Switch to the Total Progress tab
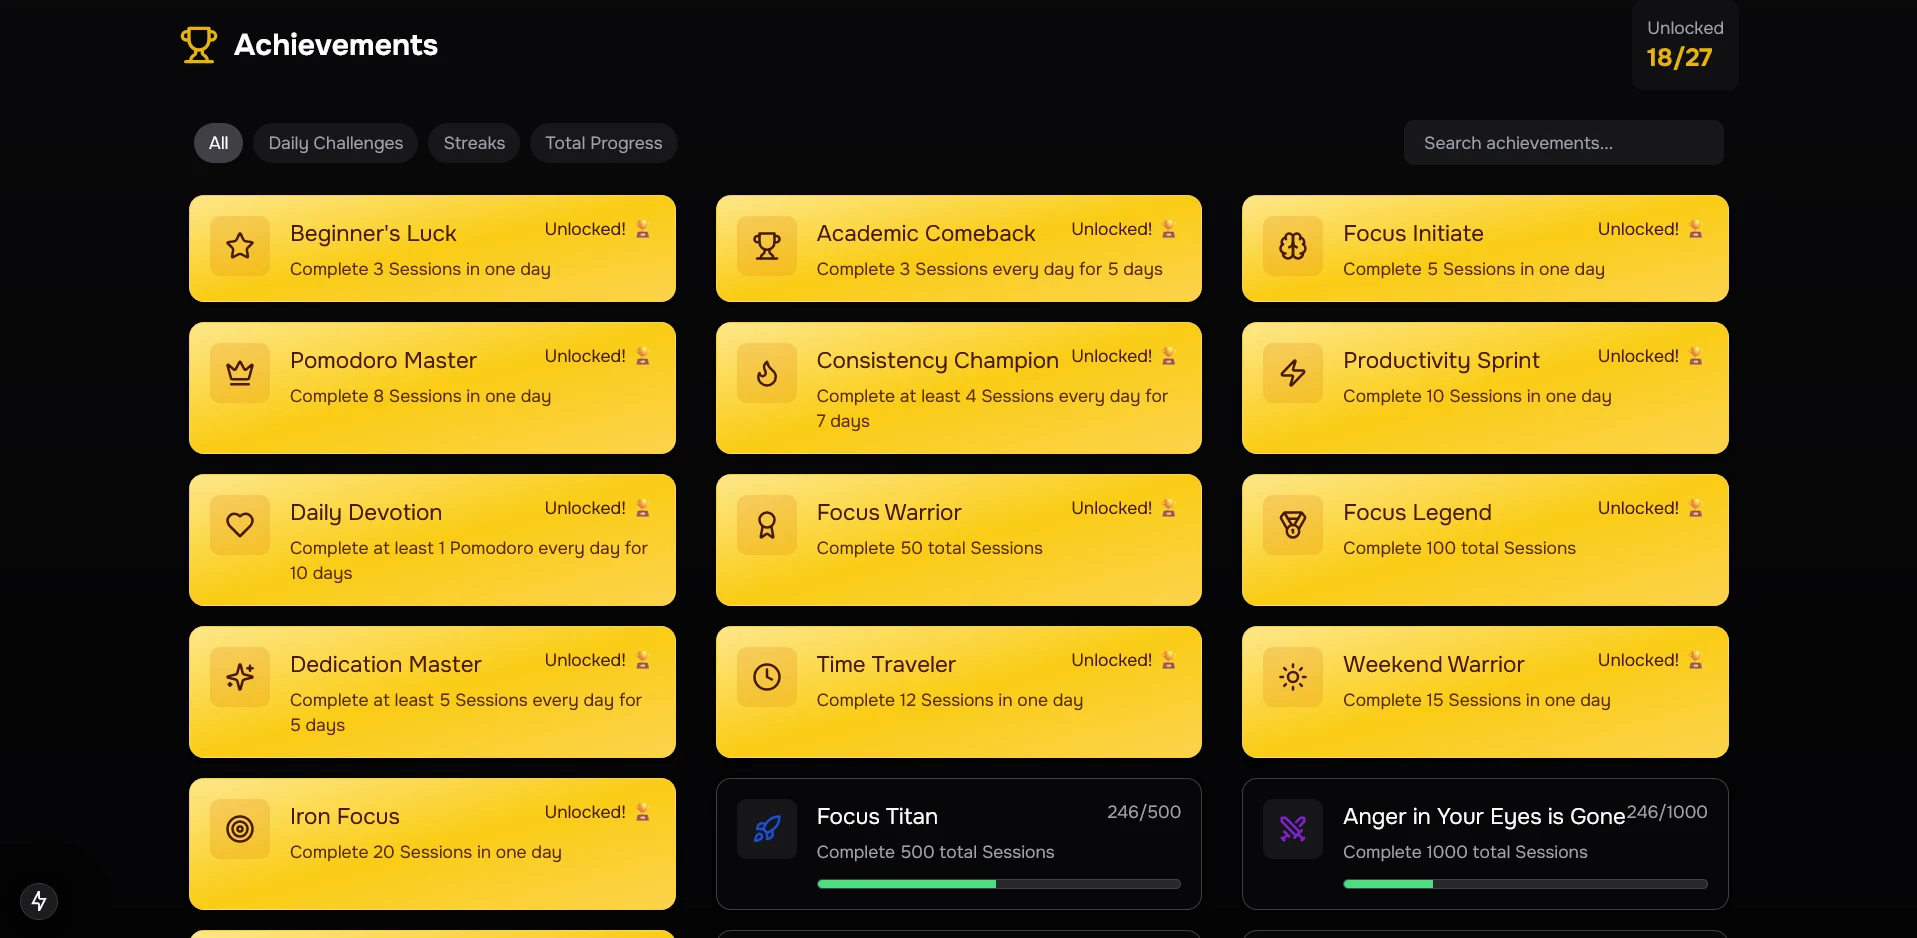The image size is (1917, 938). coord(603,142)
